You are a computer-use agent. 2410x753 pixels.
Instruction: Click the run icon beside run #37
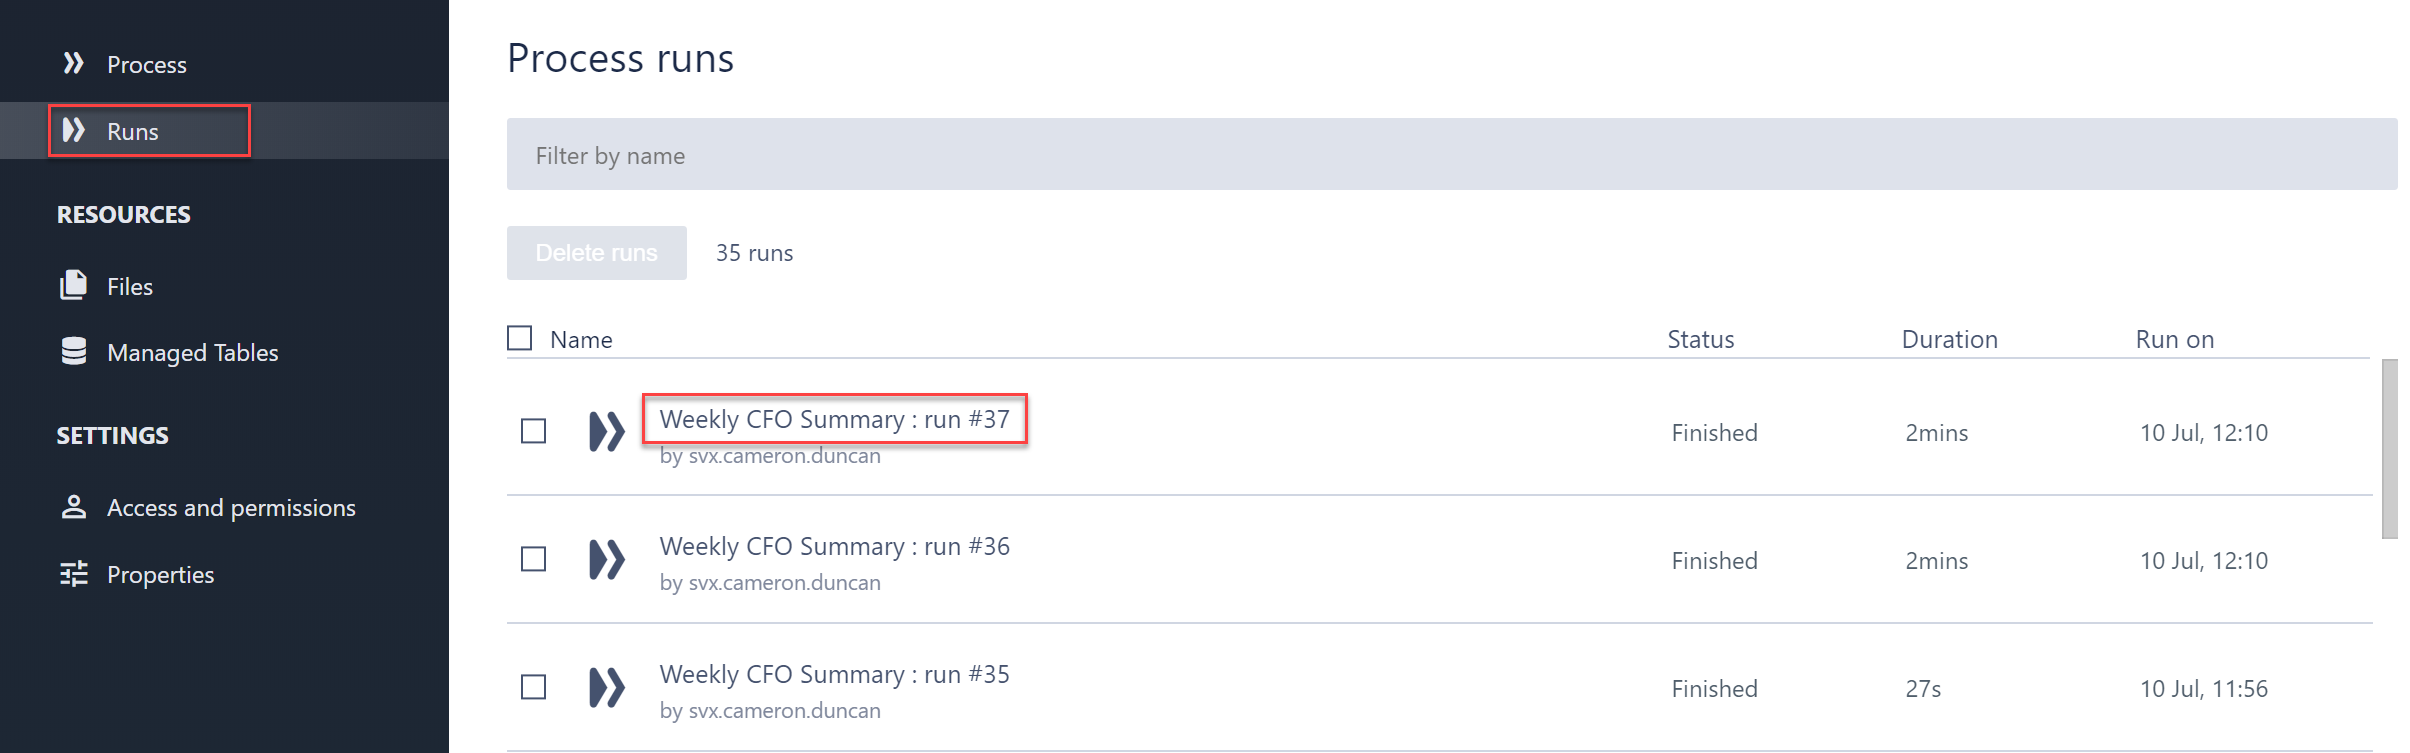[x=606, y=432]
